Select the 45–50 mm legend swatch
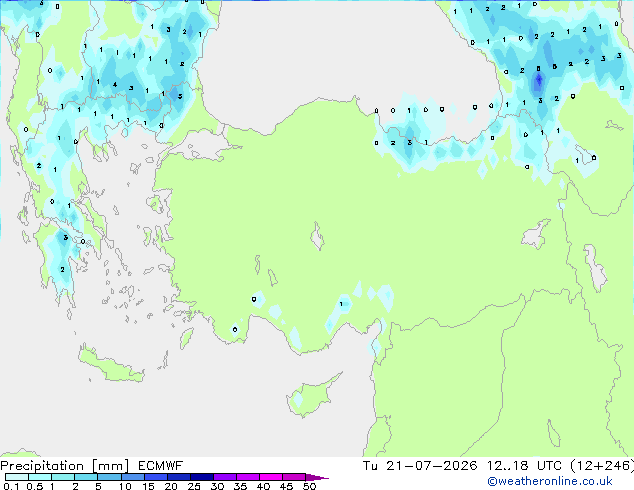Screen dimensions: 634x490 click(294, 477)
